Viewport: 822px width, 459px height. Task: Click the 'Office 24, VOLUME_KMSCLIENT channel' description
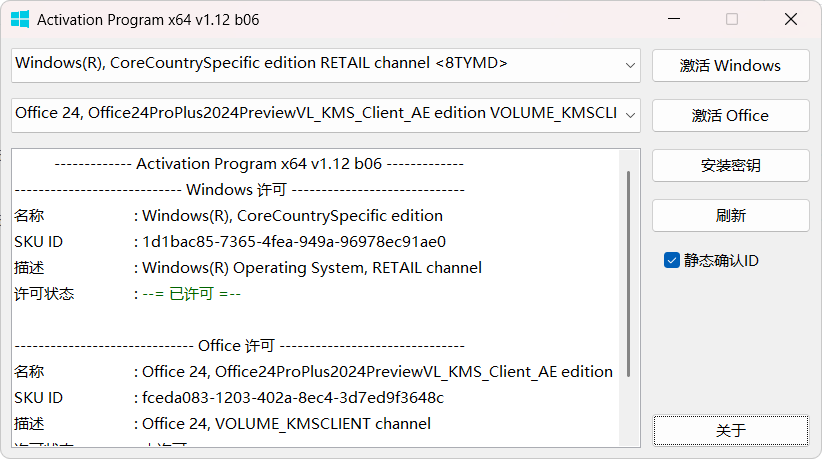pyautogui.click(x=286, y=423)
